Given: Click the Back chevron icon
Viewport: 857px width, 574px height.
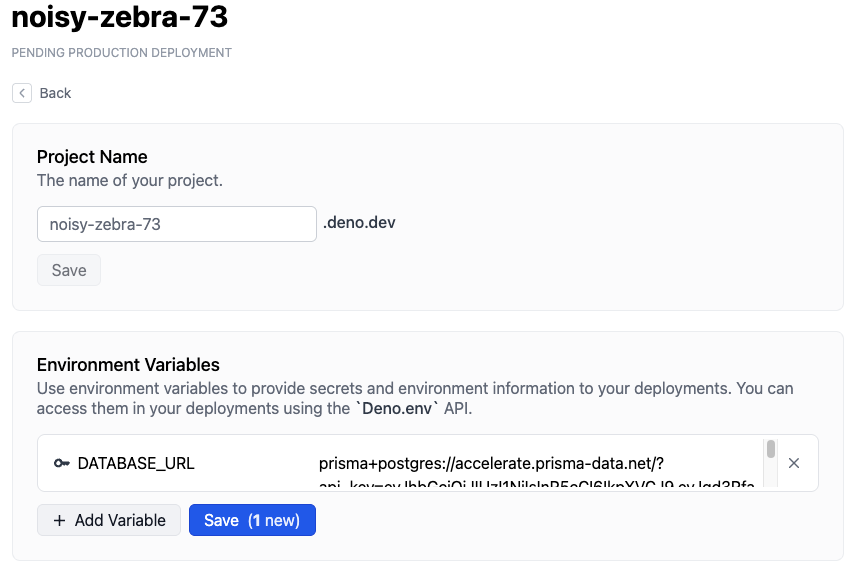Looking at the screenshot, I should coord(22,93).
